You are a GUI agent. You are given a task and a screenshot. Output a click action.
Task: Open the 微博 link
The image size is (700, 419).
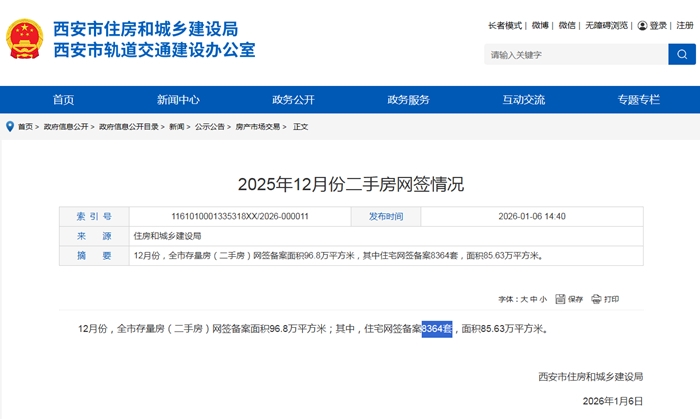click(540, 25)
